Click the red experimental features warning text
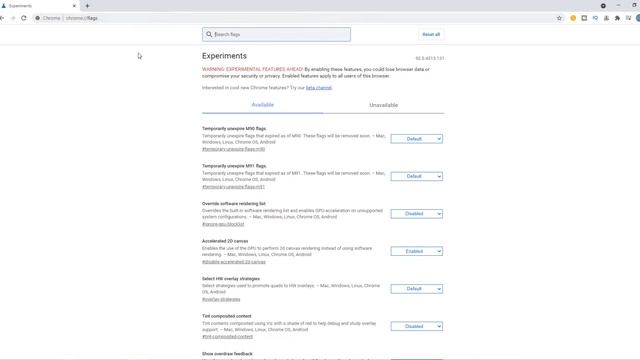640x360 pixels. click(252, 69)
